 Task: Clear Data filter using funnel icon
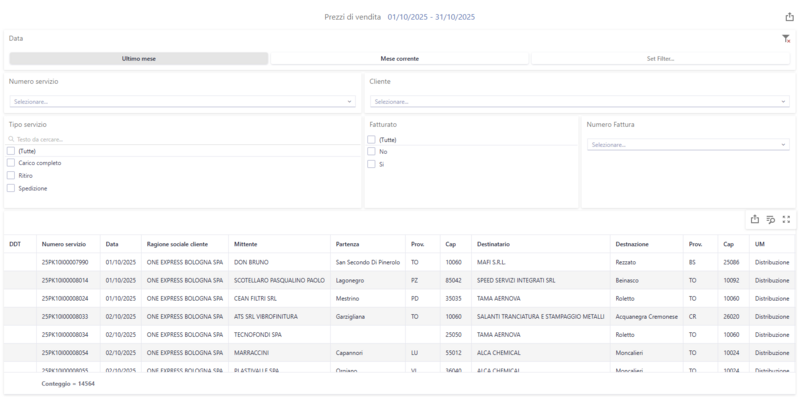(786, 39)
